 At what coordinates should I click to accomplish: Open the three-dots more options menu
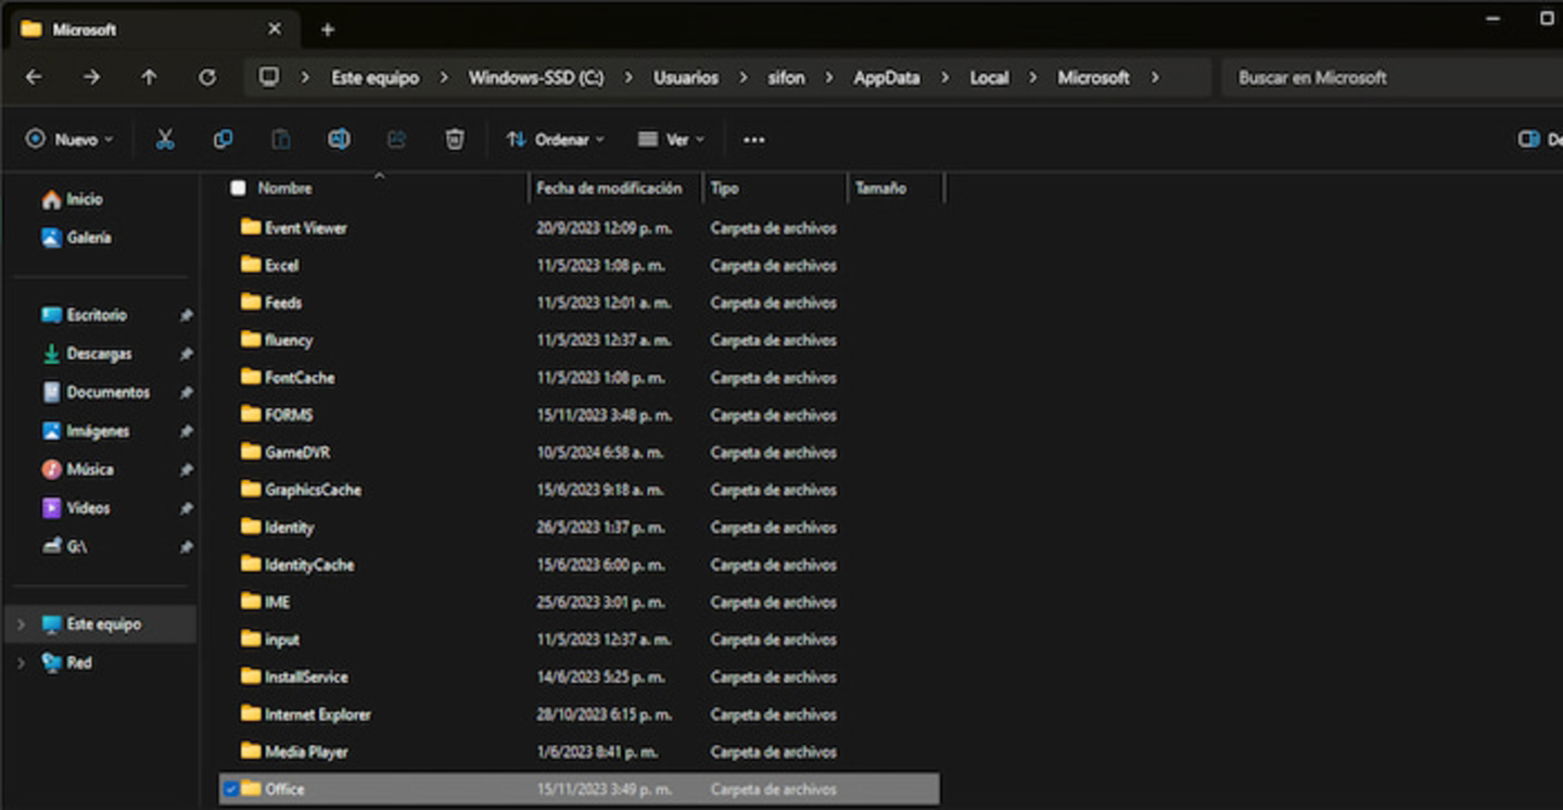(x=754, y=140)
